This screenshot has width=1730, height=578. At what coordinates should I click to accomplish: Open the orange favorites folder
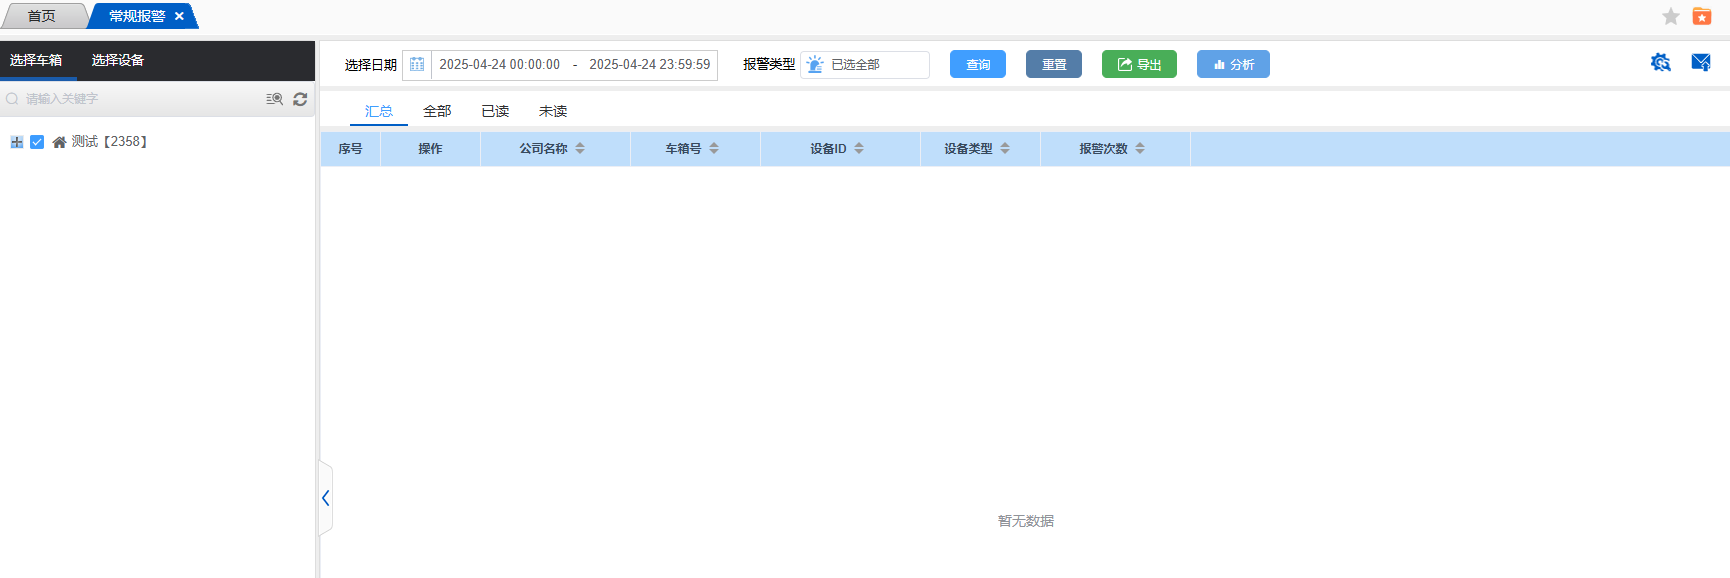tap(1701, 16)
